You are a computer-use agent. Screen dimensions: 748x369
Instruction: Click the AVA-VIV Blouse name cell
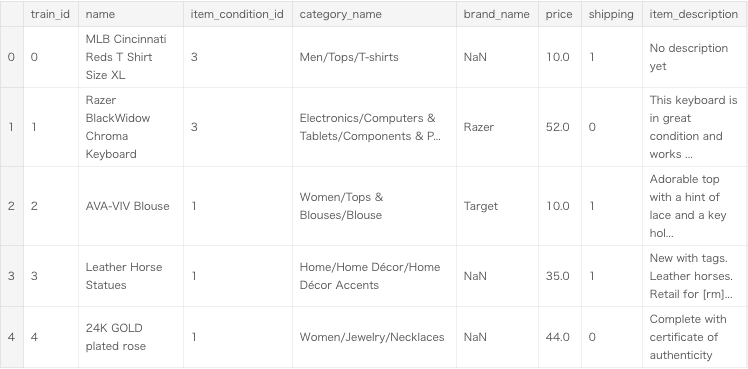[131, 206]
